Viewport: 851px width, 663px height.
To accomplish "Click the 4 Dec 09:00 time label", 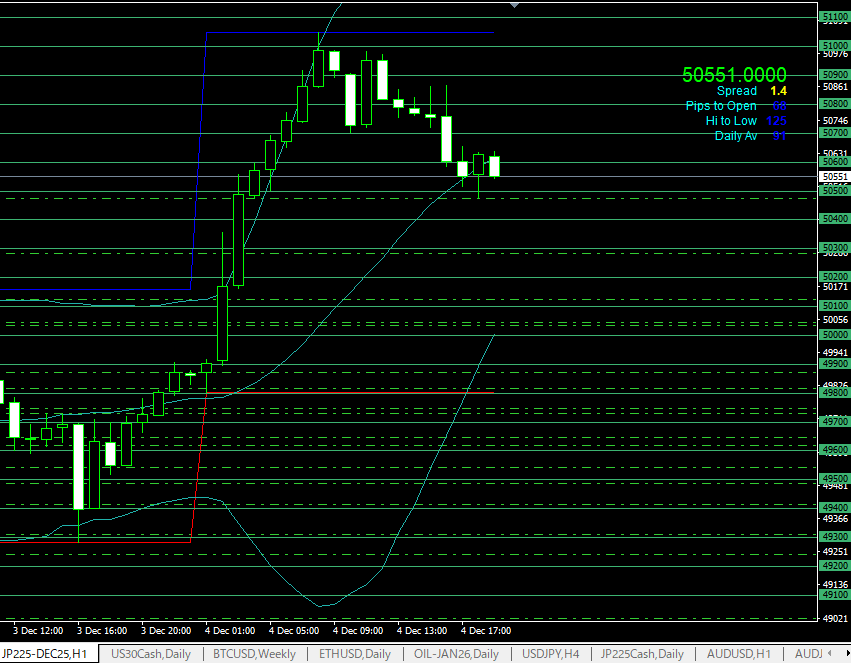I will point(357,631).
